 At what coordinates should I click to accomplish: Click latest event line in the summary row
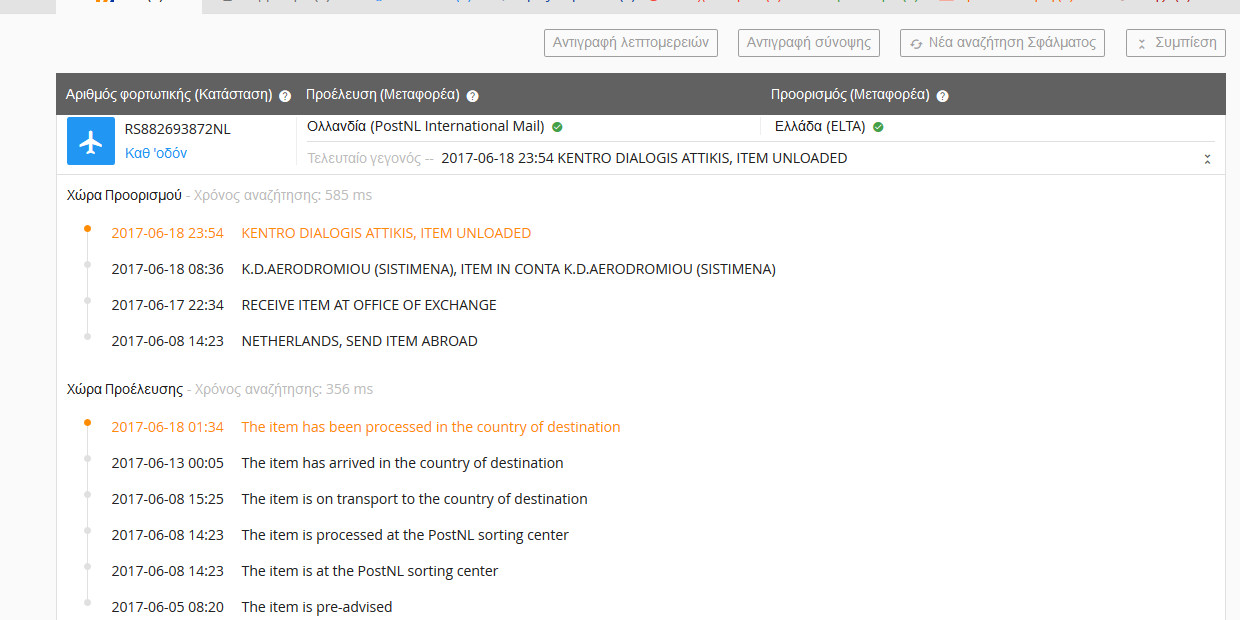click(x=644, y=158)
